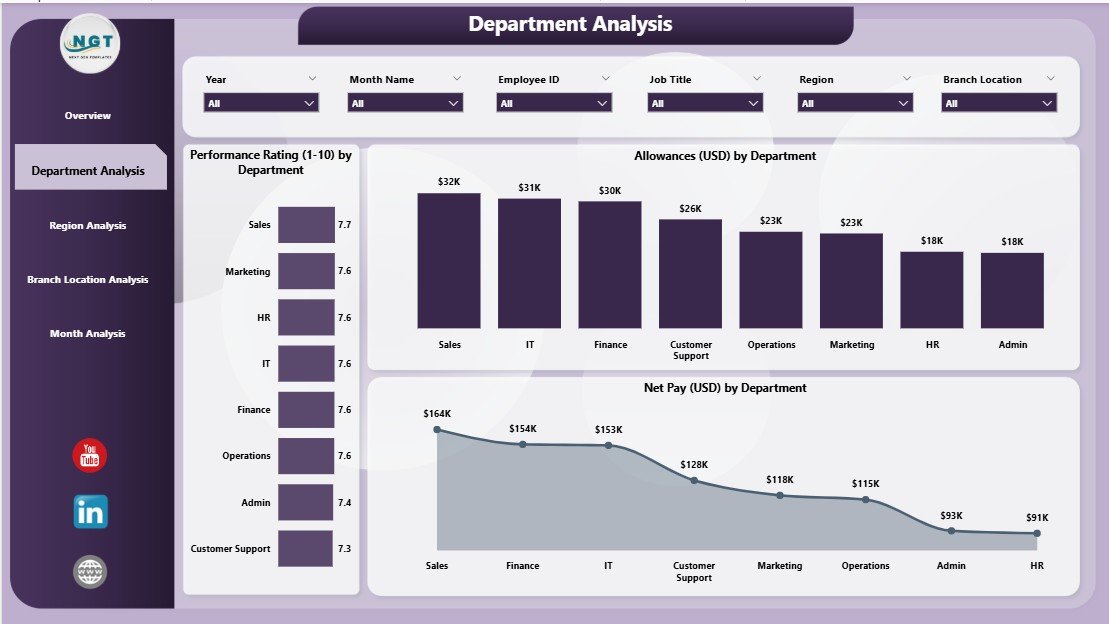Screen dimensions: 1109x624
Task: Open the Year filter dropdown
Action: 260,102
